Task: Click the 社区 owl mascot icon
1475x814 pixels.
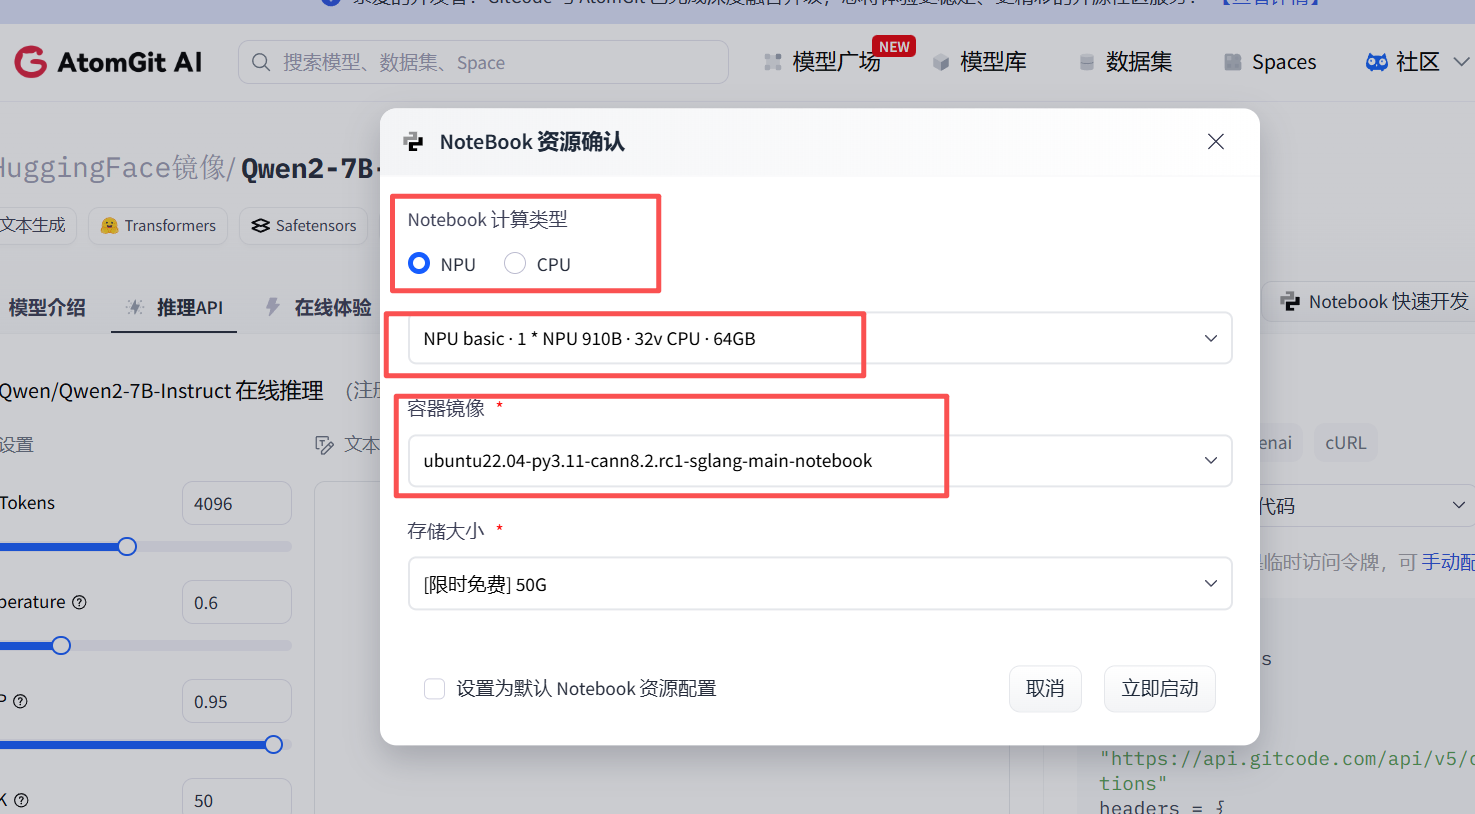Action: tap(1377, 62)
